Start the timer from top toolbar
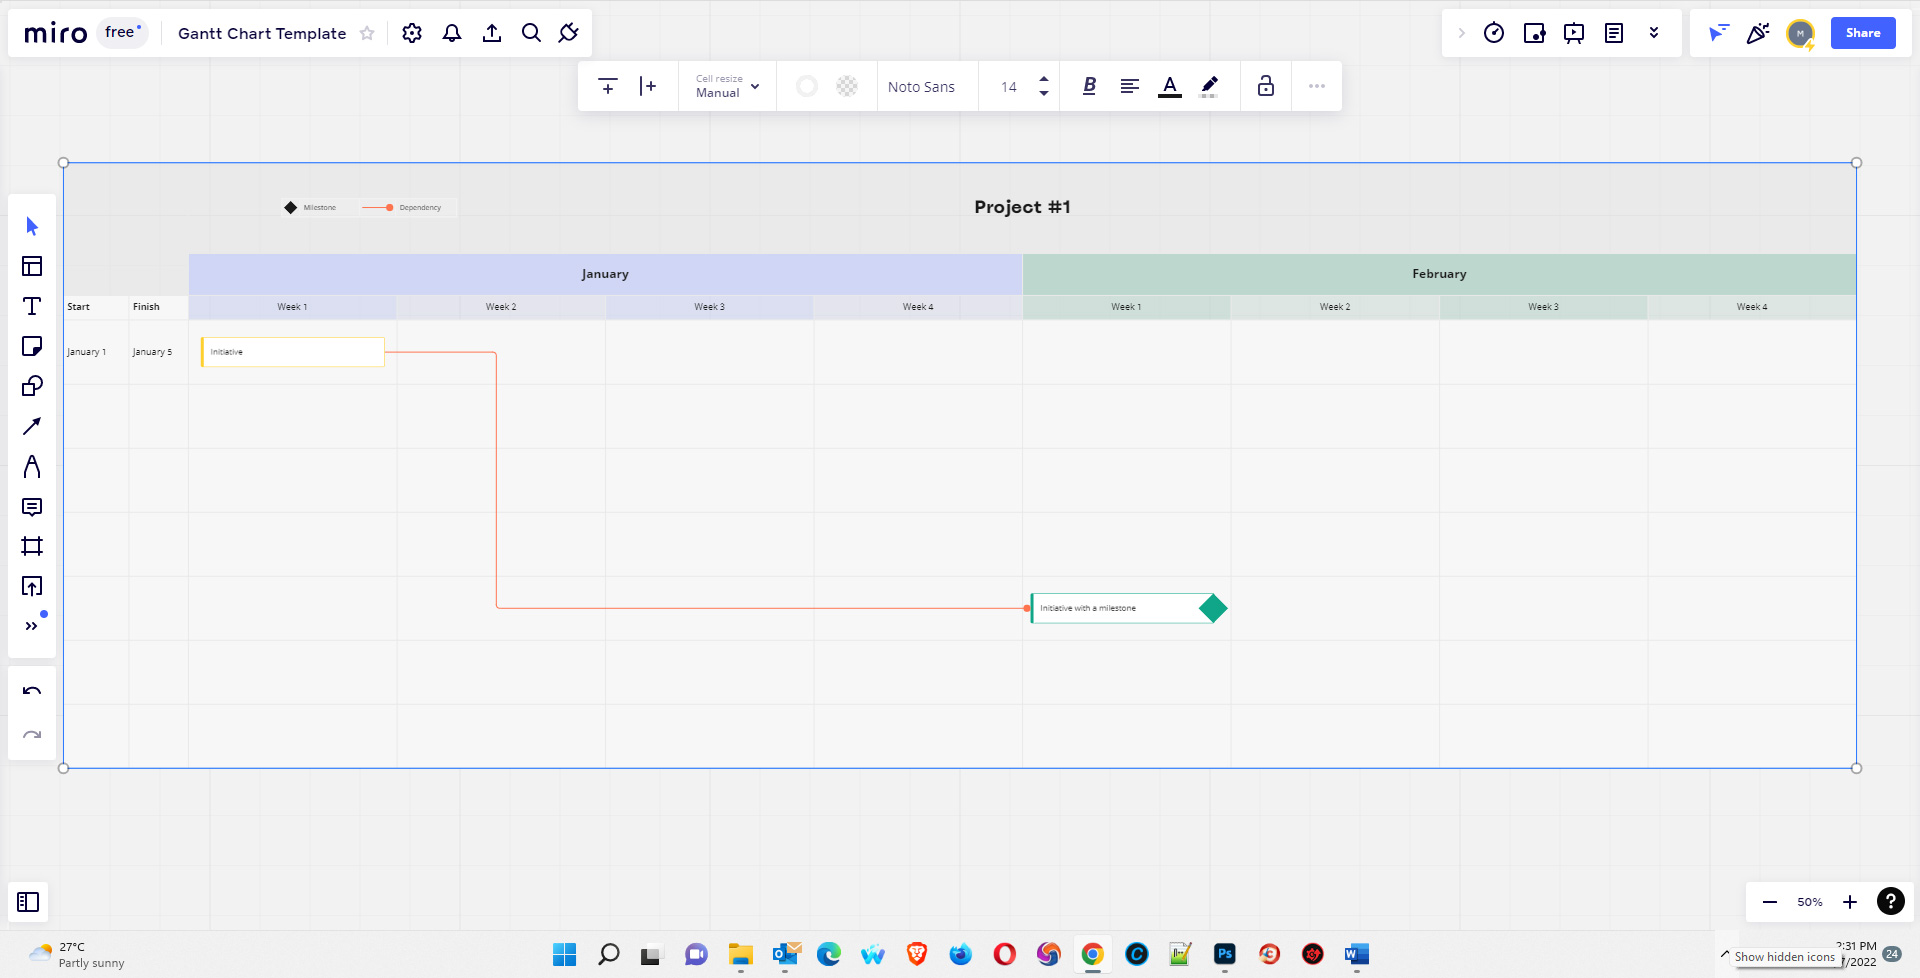Viewport: 1920px width, 978px height. 1494,33
